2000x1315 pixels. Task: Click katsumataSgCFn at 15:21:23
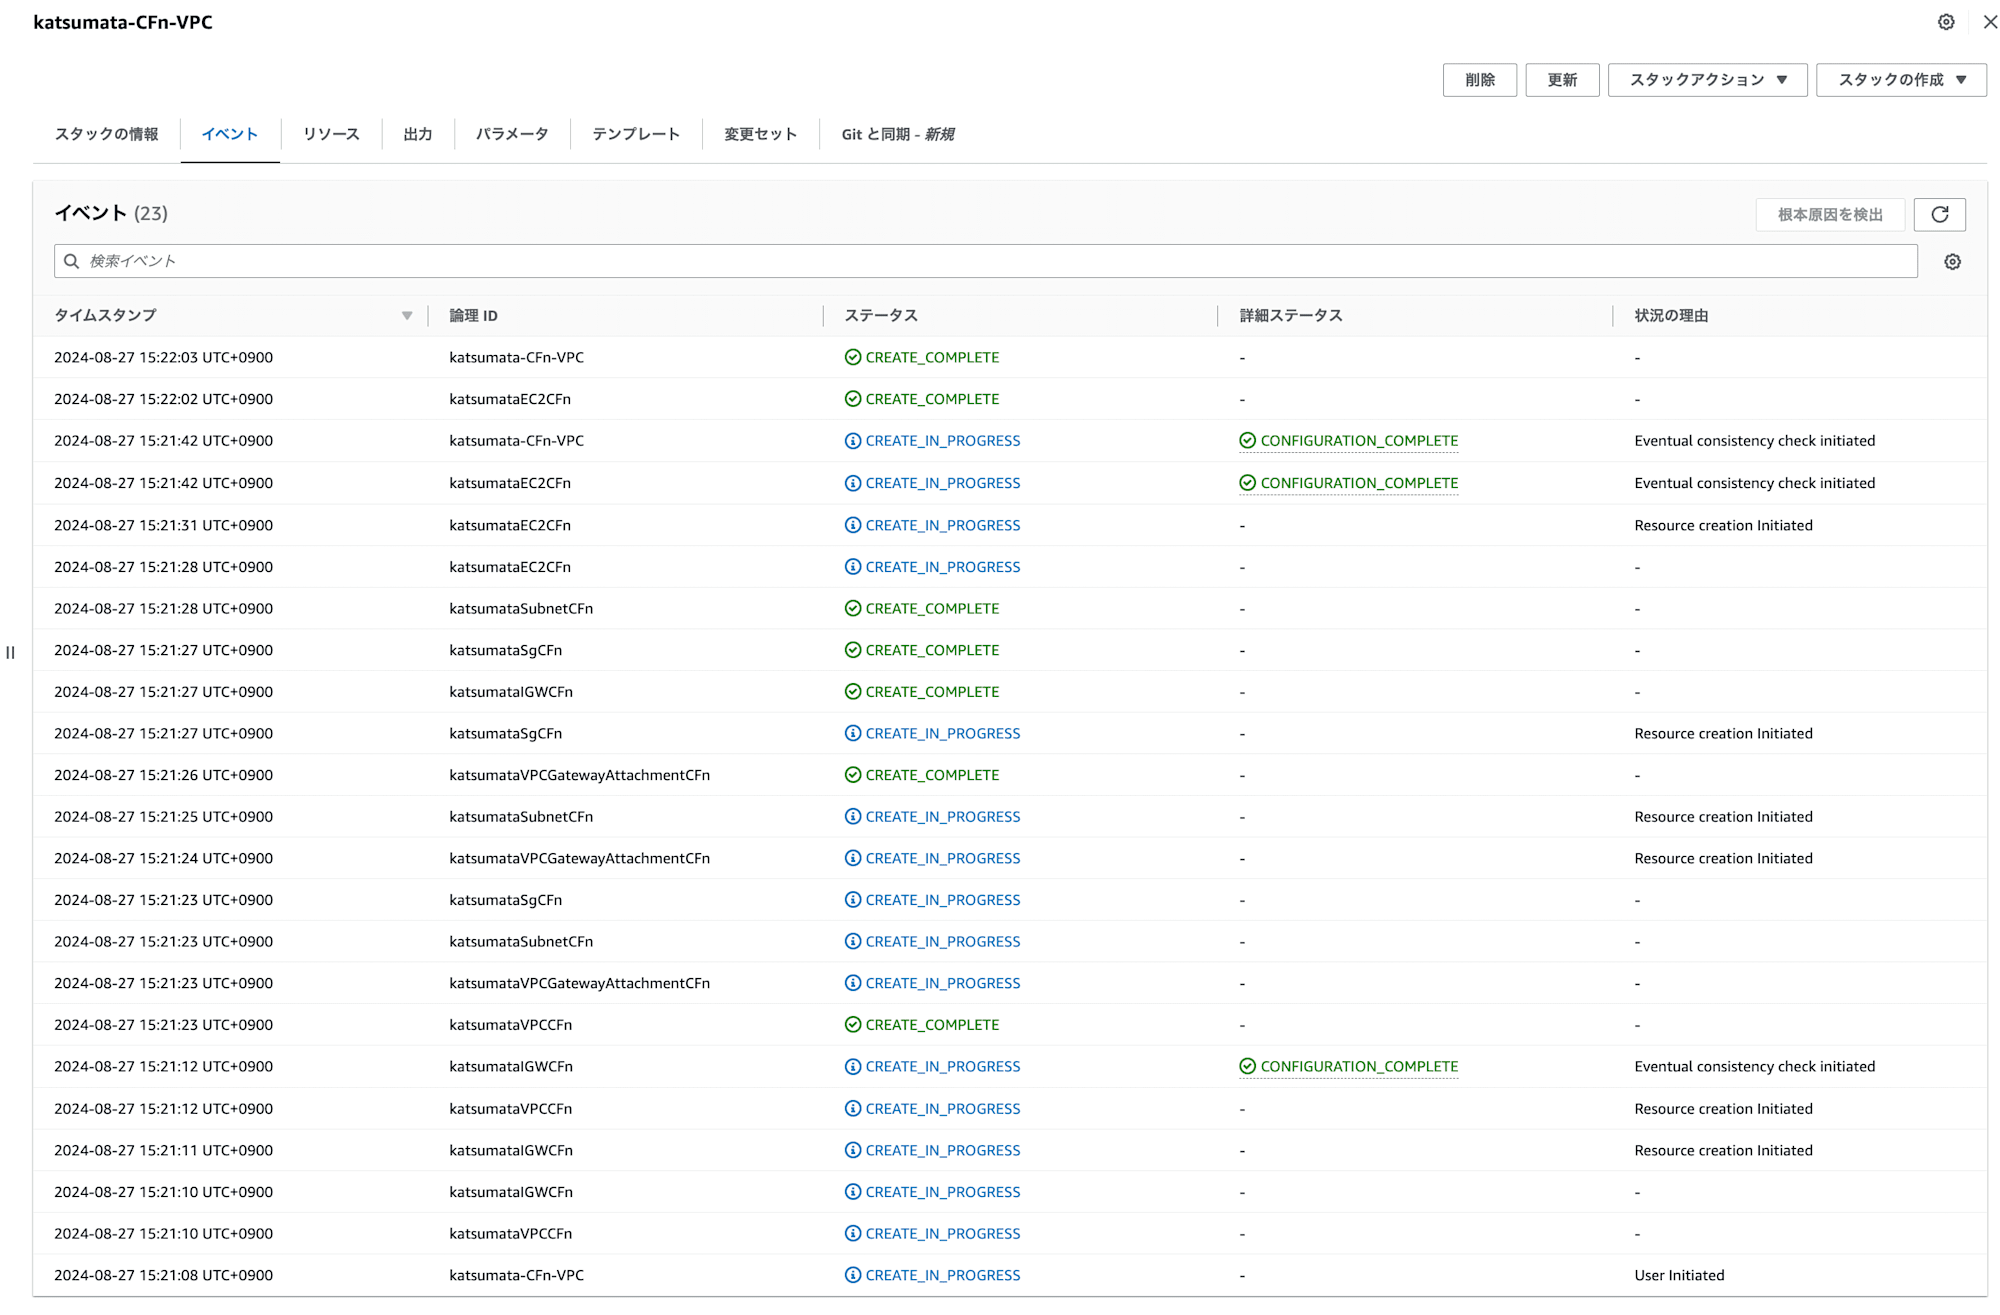click(x=505, y=901)
